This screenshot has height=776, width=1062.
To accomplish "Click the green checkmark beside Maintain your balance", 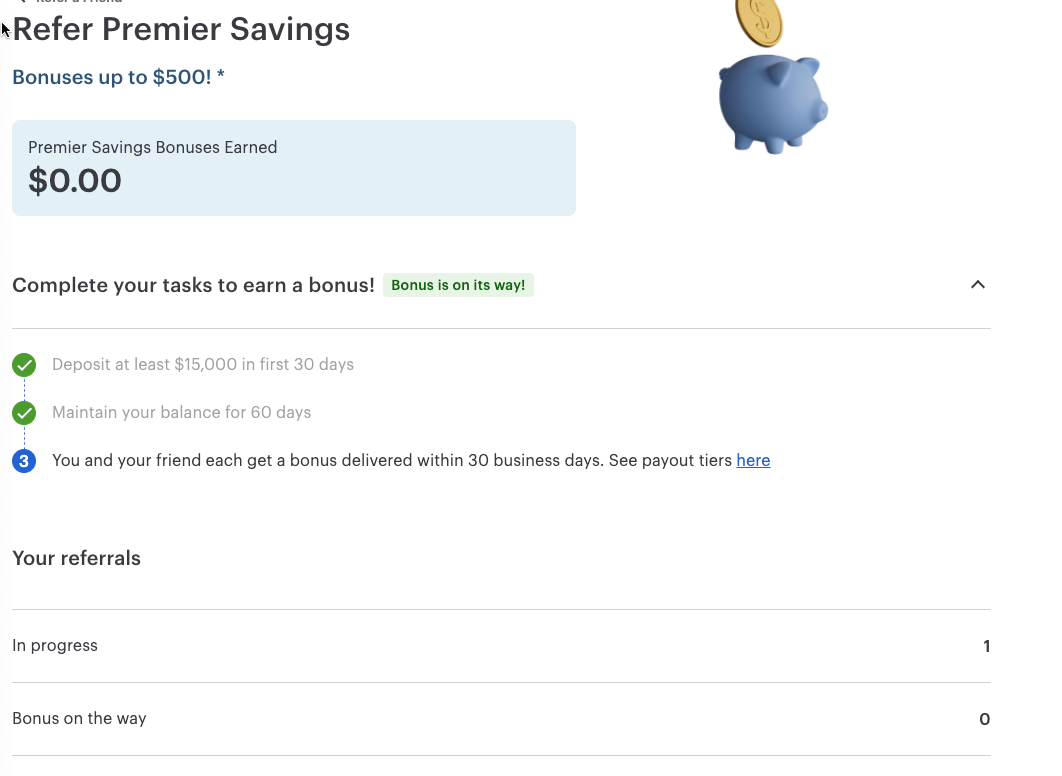I will [24, 413].
